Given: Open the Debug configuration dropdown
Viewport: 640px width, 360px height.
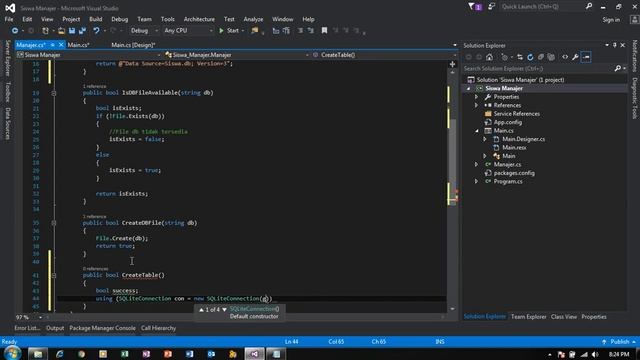Looking at the screenshot, I should click(x=144, y=31).
